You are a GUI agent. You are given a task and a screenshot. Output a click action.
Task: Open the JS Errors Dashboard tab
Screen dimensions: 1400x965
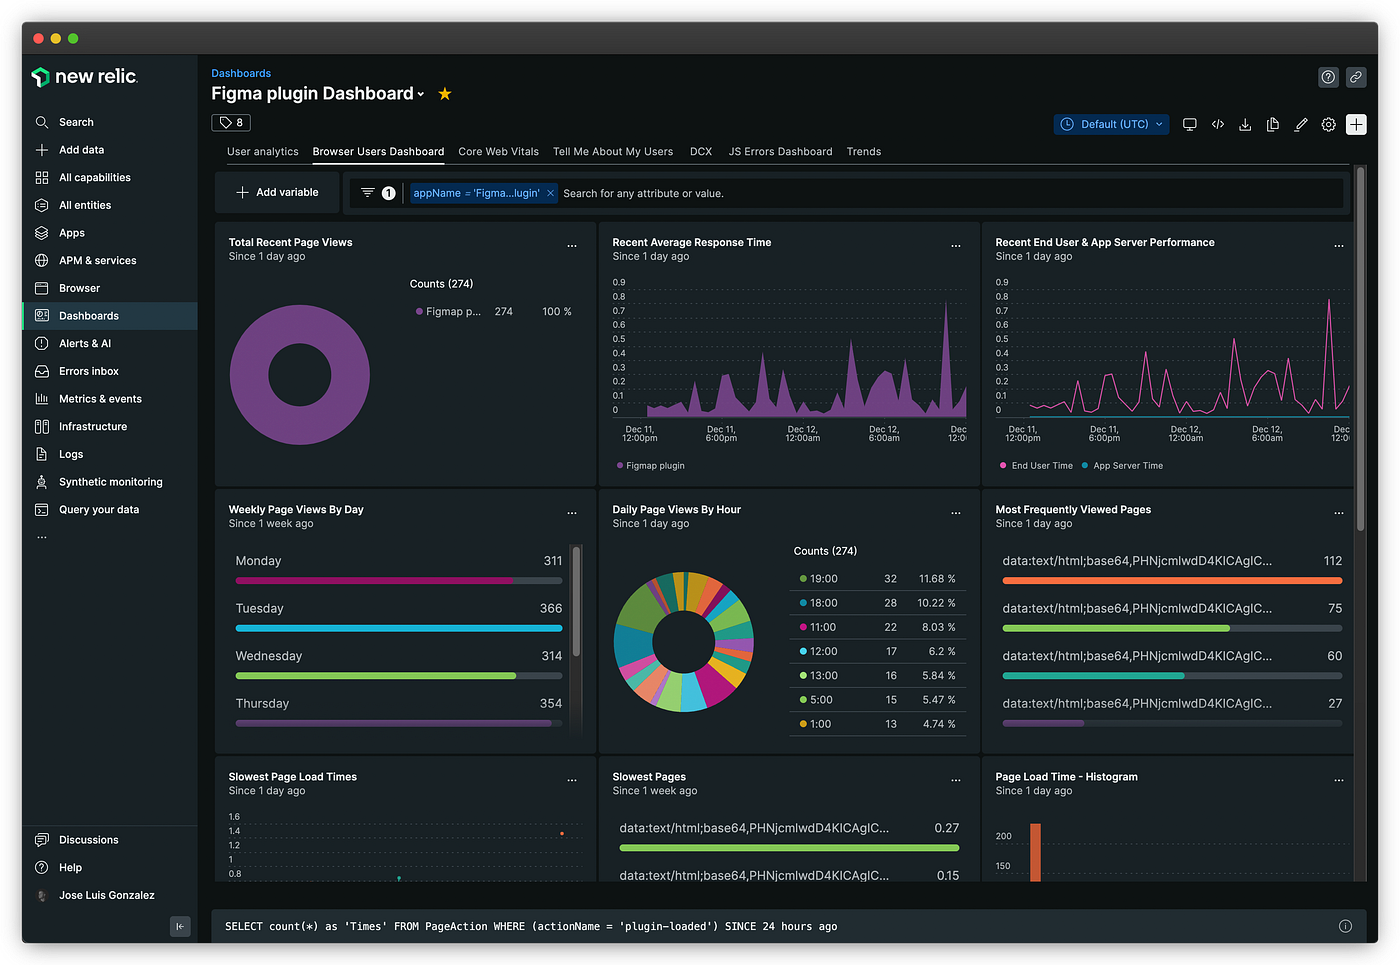point(780,152)
